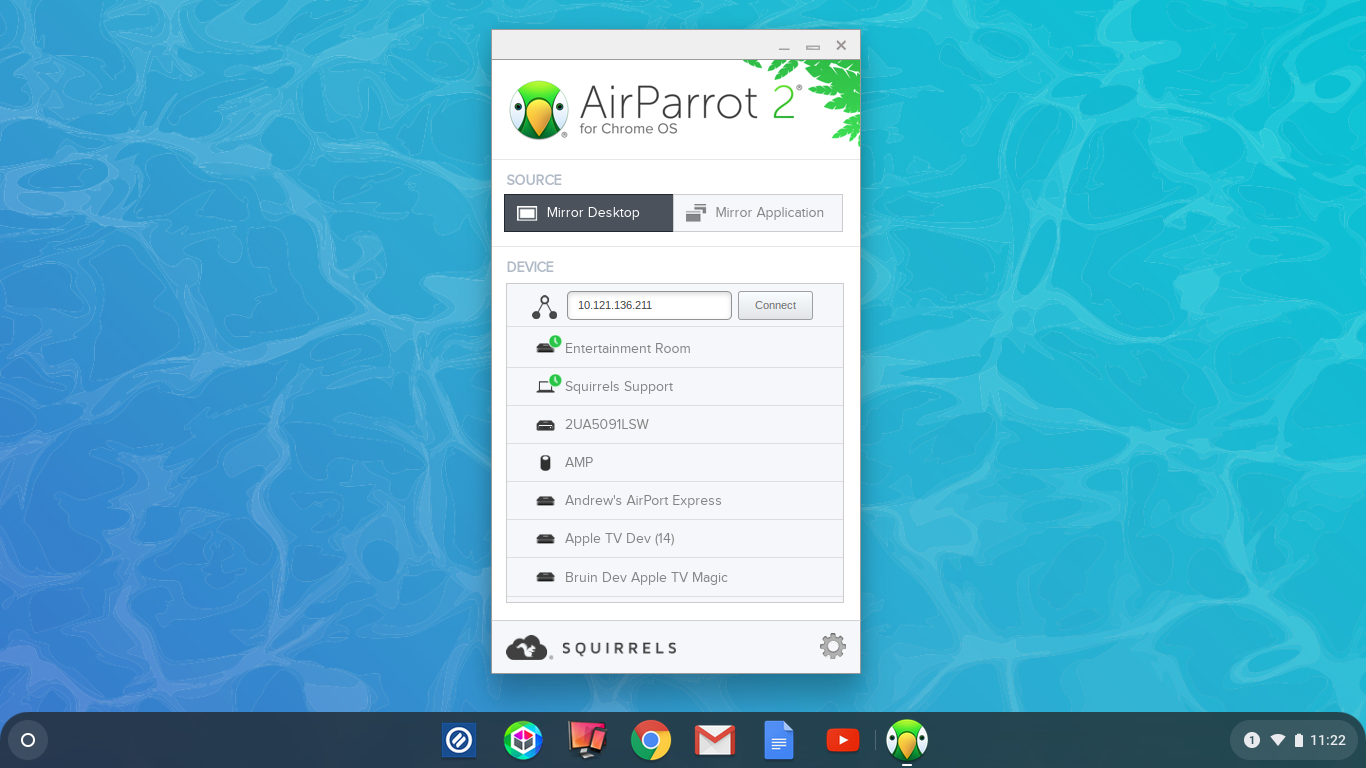
Task: Open the launcher circle button in shelf
Action: [x=28, y=740]
